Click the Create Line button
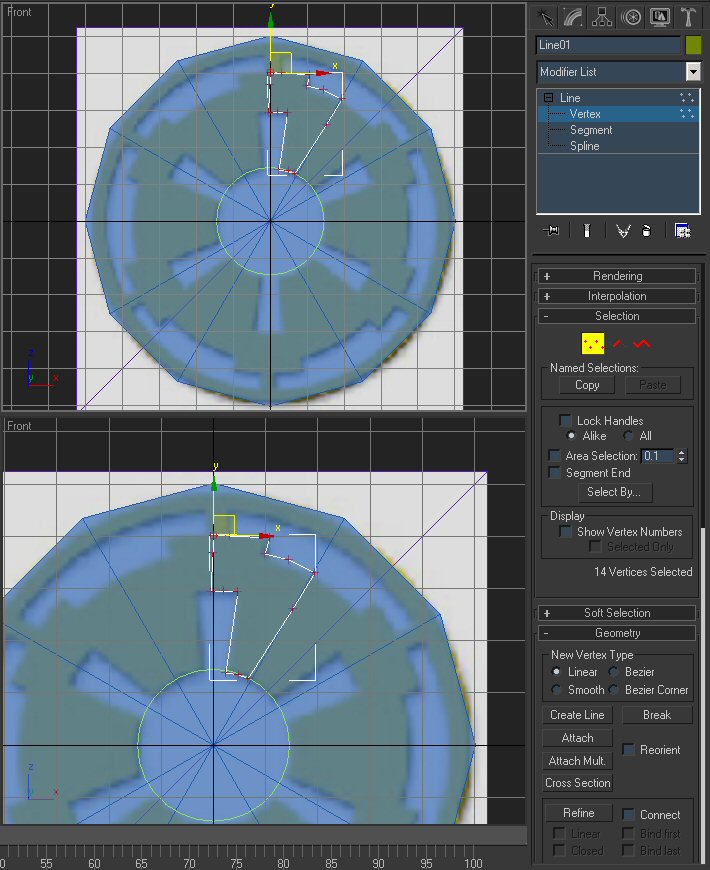 point(577,715)
